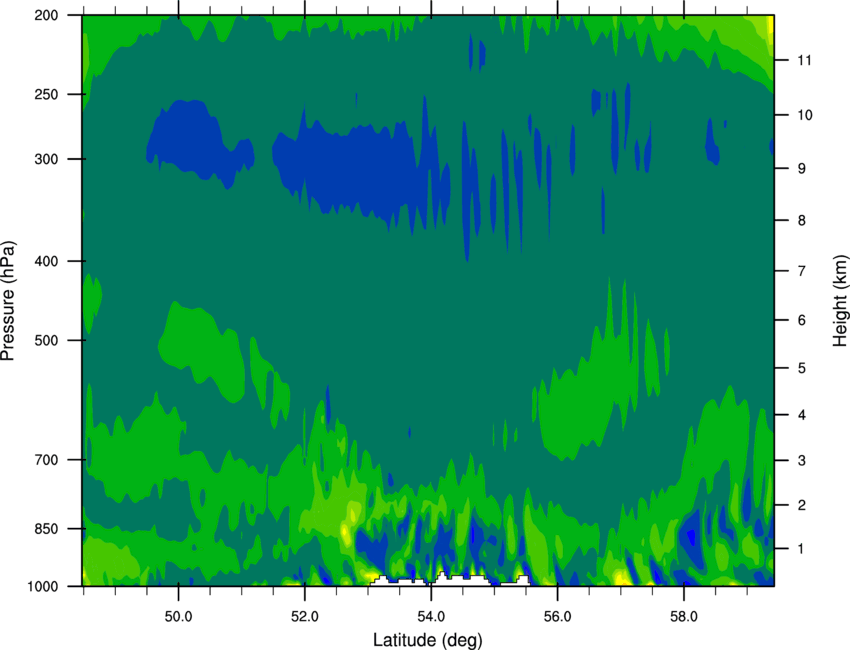Click height tick label 8

coord(802,221)
